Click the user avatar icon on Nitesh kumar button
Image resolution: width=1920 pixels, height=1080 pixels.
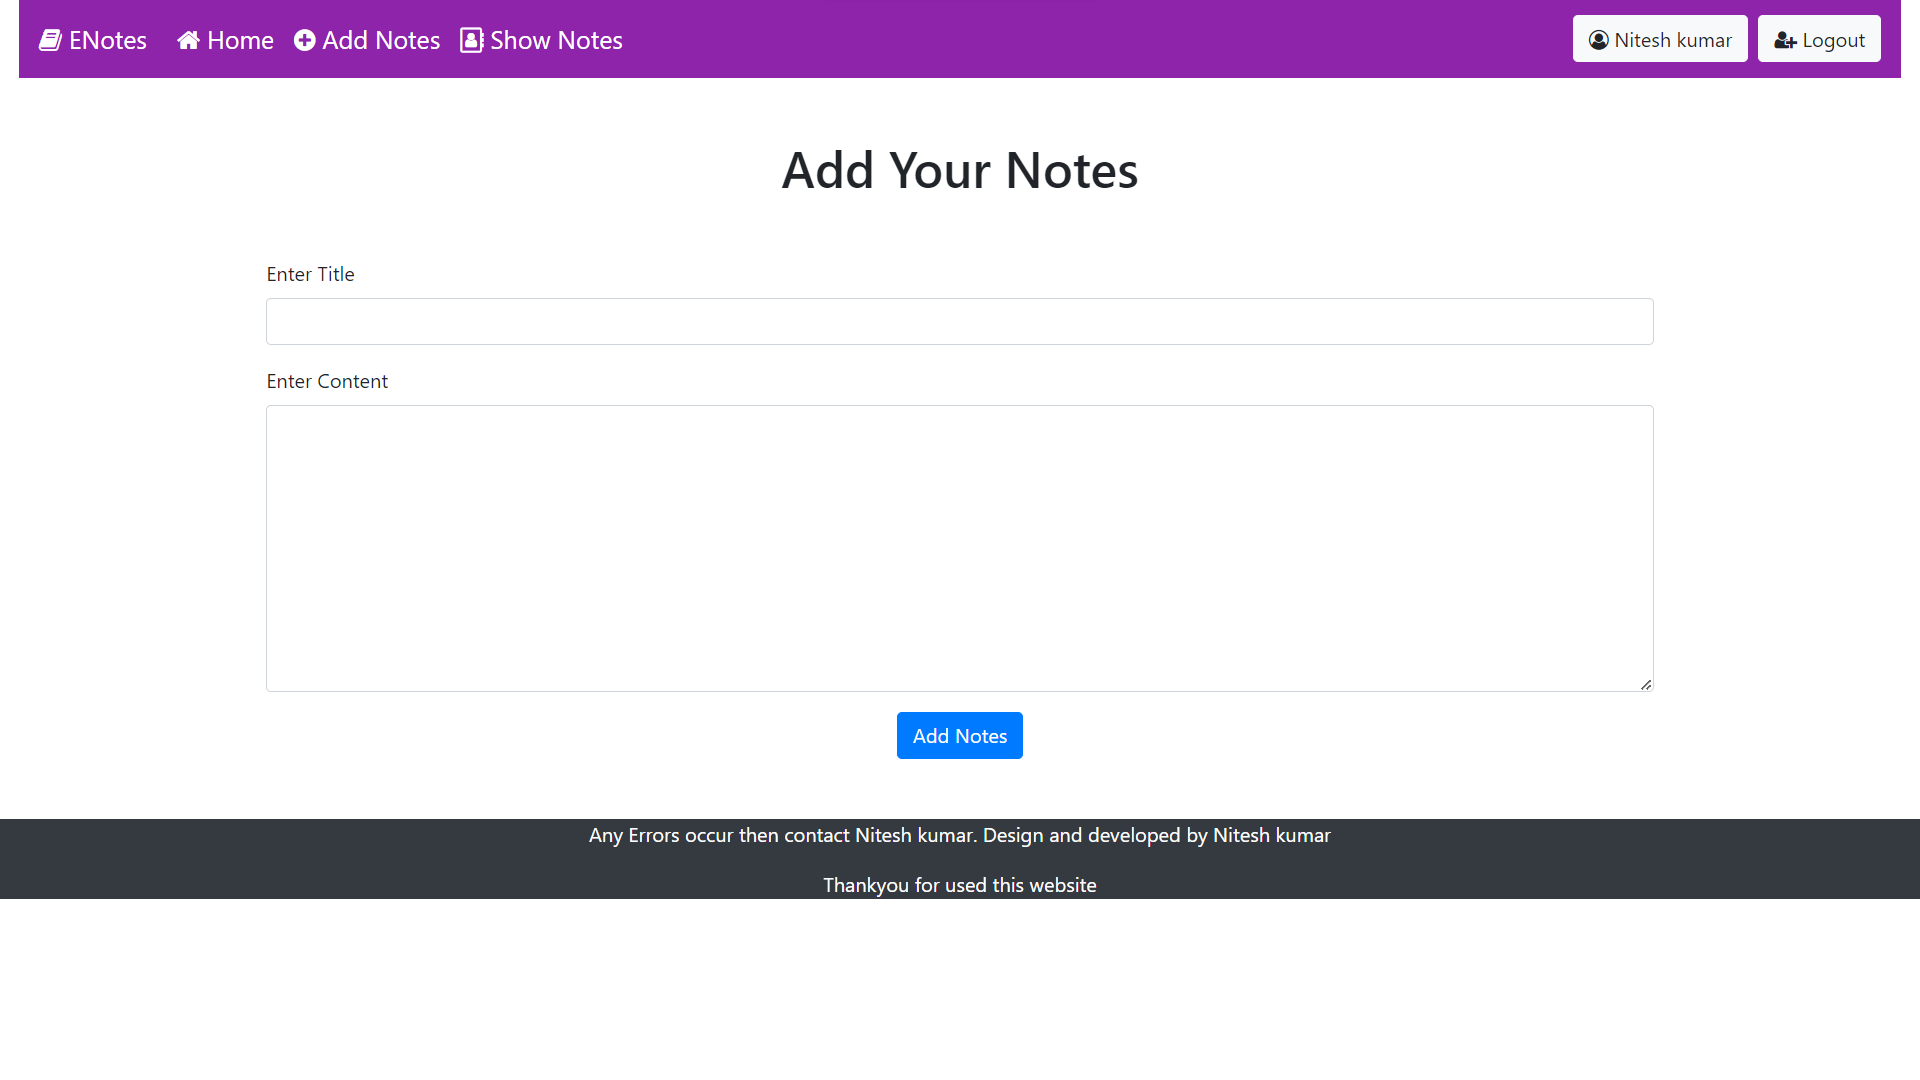click(x=1599, y=40)
